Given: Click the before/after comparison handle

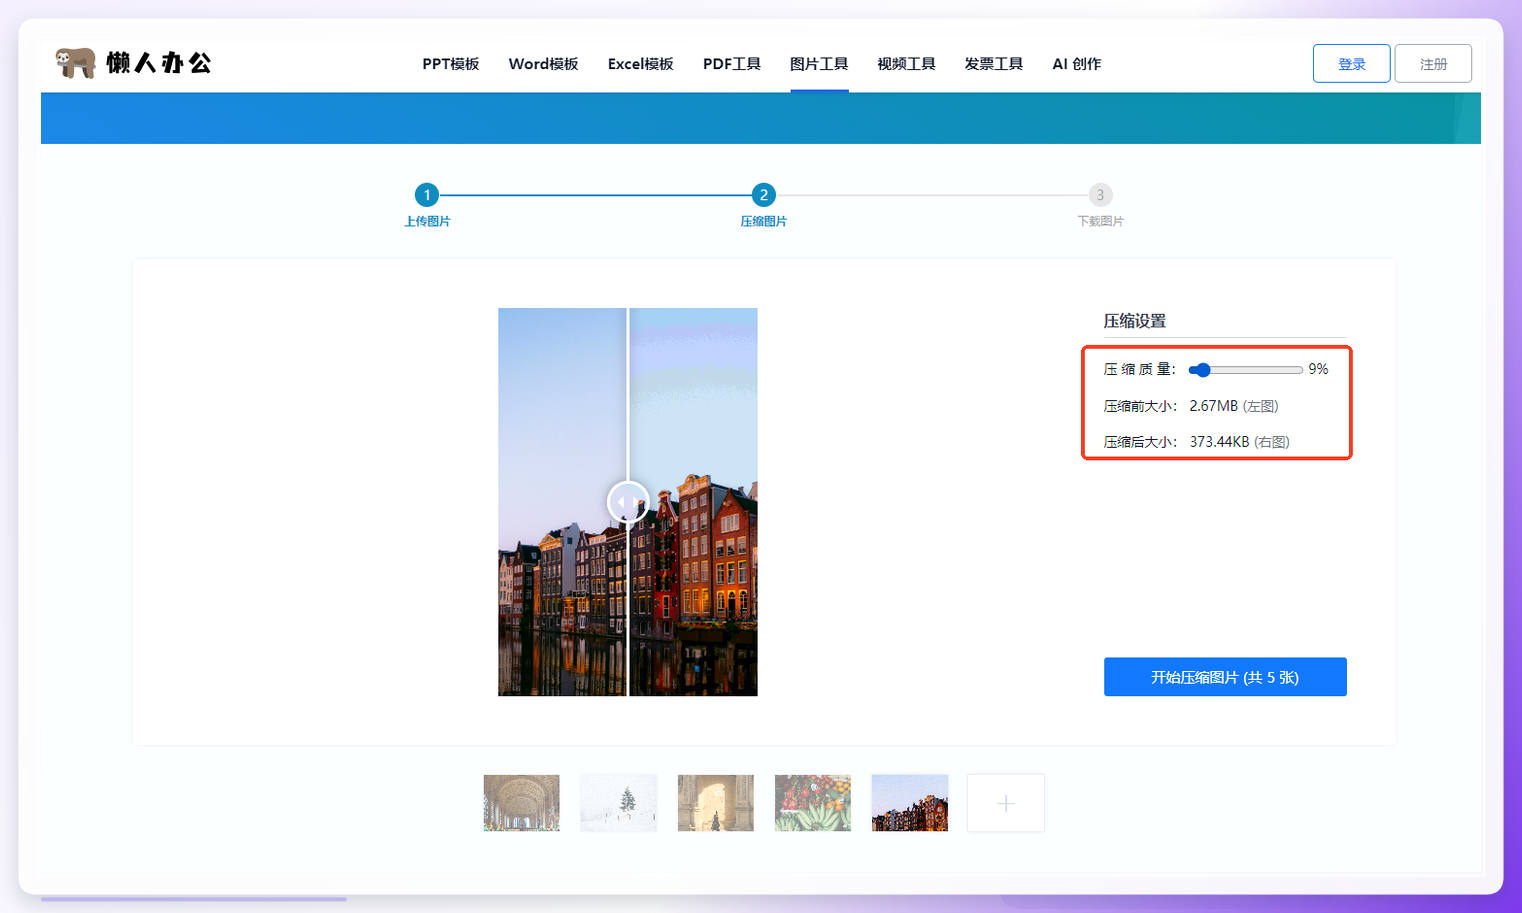Looking at the screenshot, I should 628,501.
